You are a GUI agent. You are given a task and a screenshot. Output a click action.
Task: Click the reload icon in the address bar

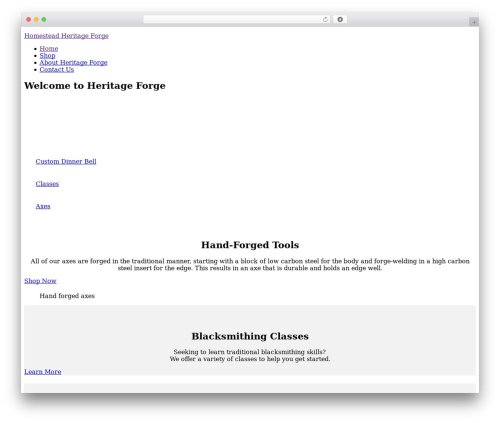325,20
